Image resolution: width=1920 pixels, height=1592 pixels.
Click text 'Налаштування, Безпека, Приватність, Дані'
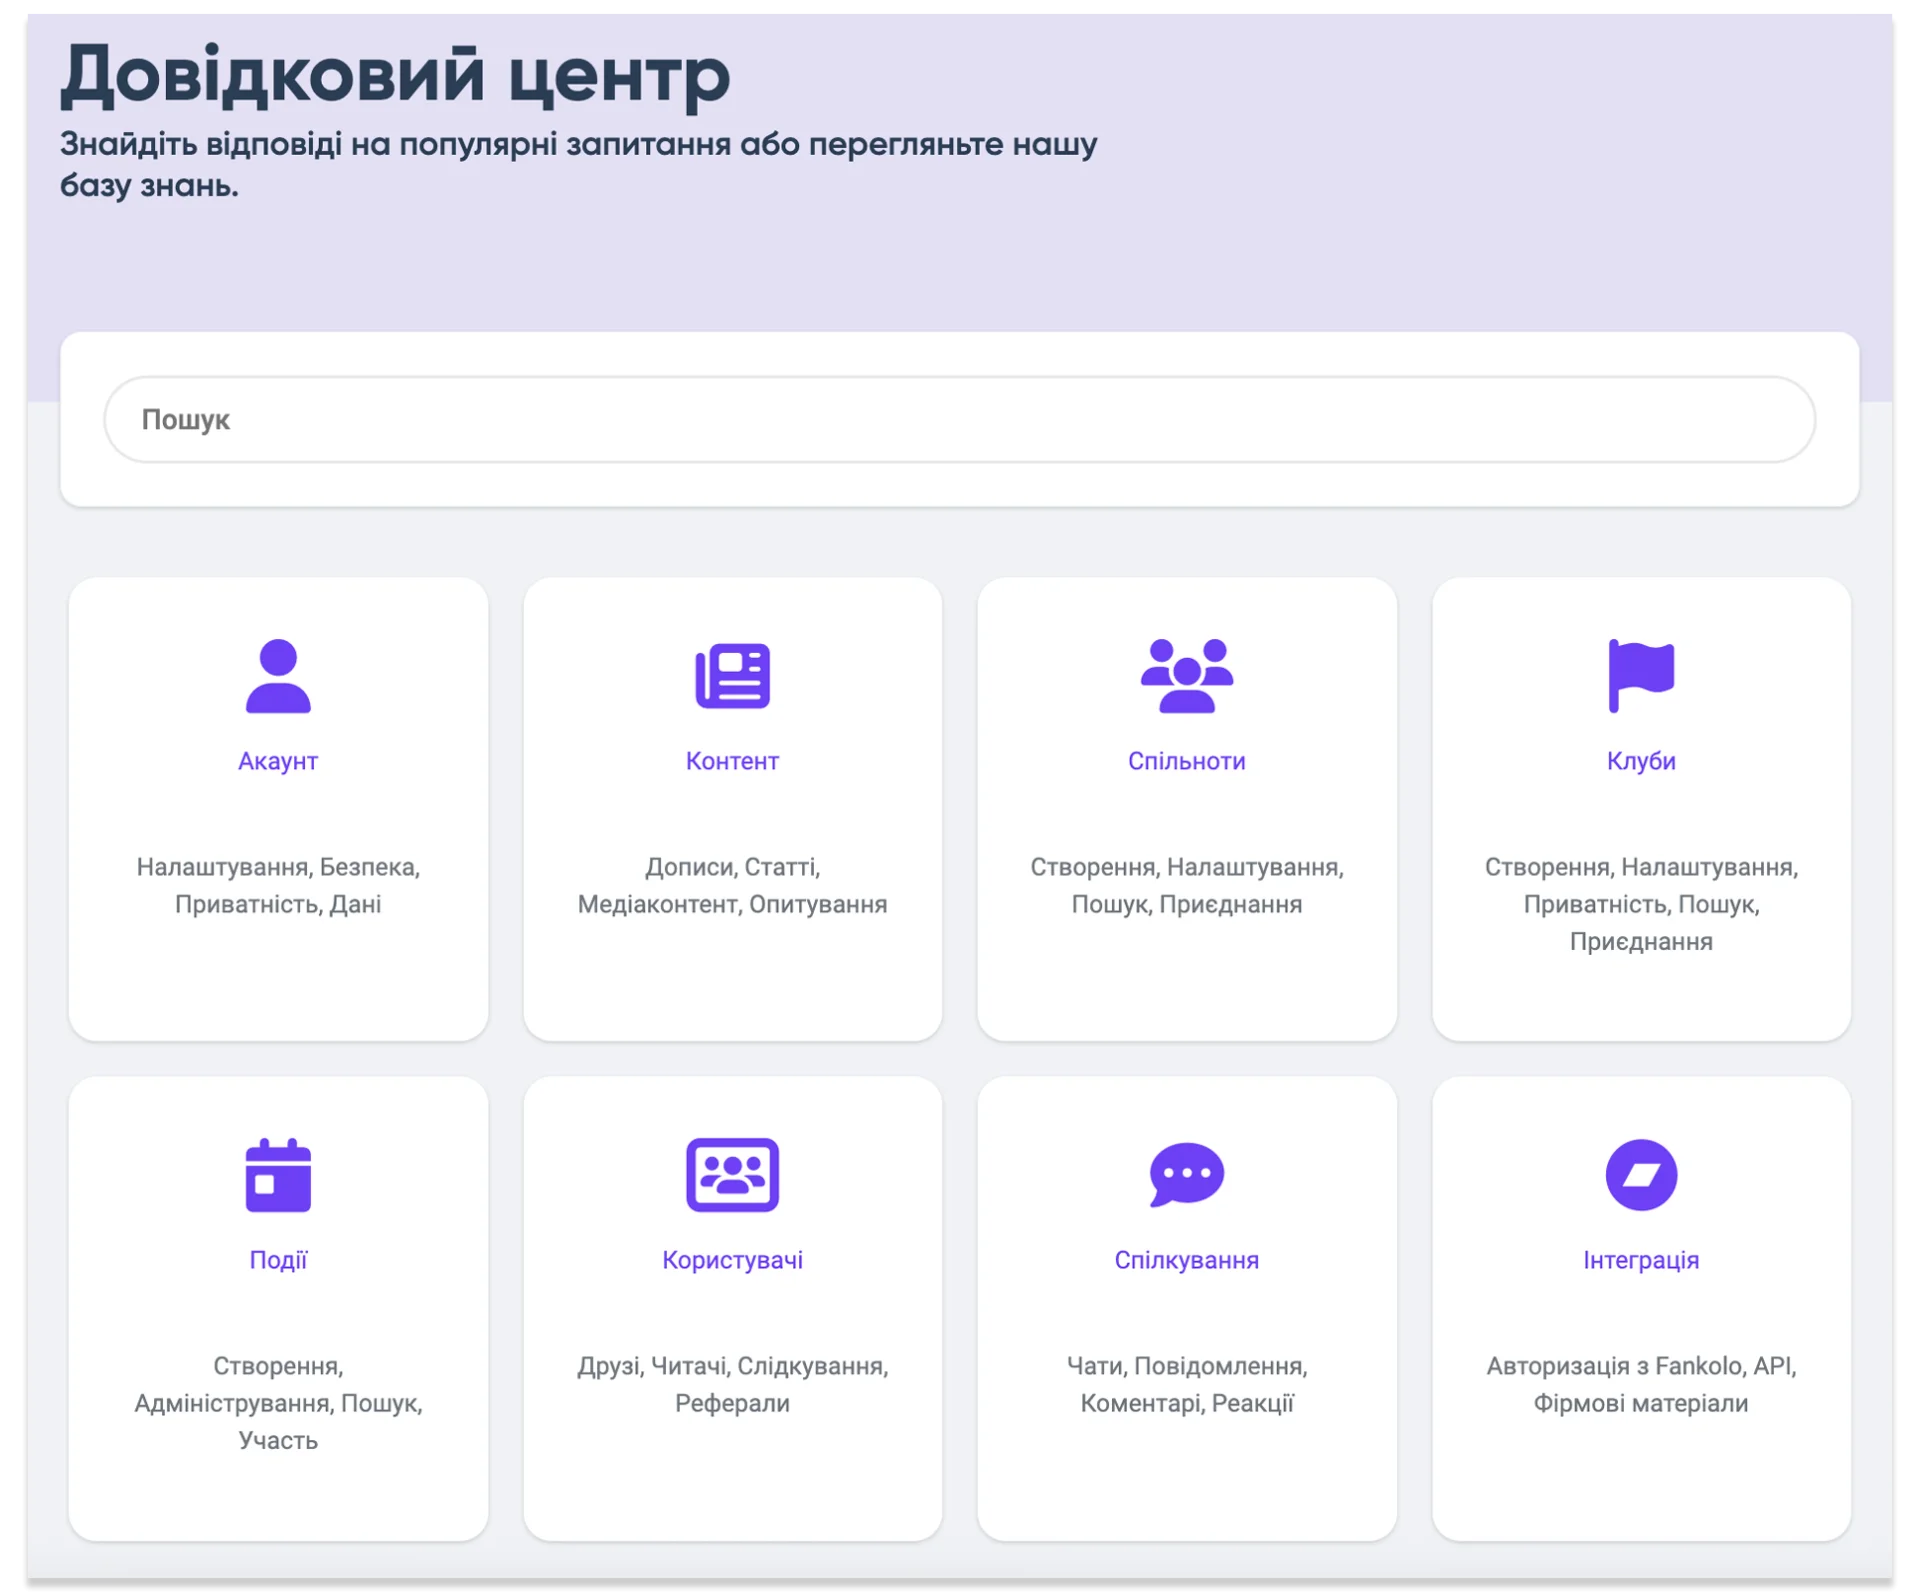click(278, 885)
